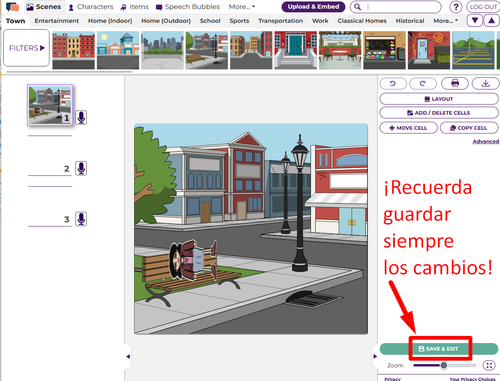Select empty cell 3 in the sidebar

pyautogui.click(x=50, y=206)
